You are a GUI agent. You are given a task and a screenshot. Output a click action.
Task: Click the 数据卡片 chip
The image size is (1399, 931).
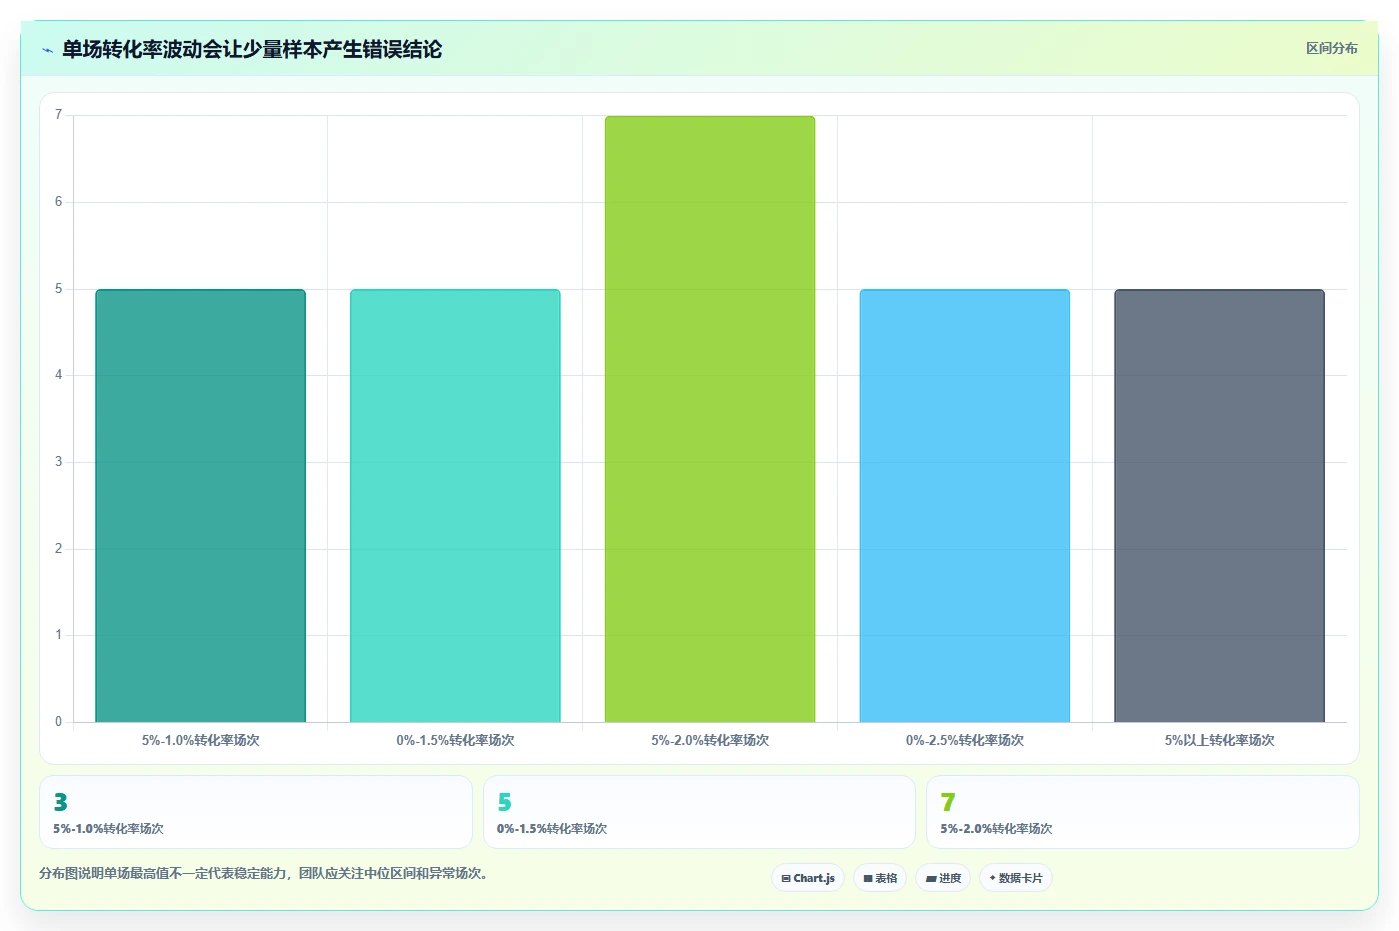pos(1016,878)
